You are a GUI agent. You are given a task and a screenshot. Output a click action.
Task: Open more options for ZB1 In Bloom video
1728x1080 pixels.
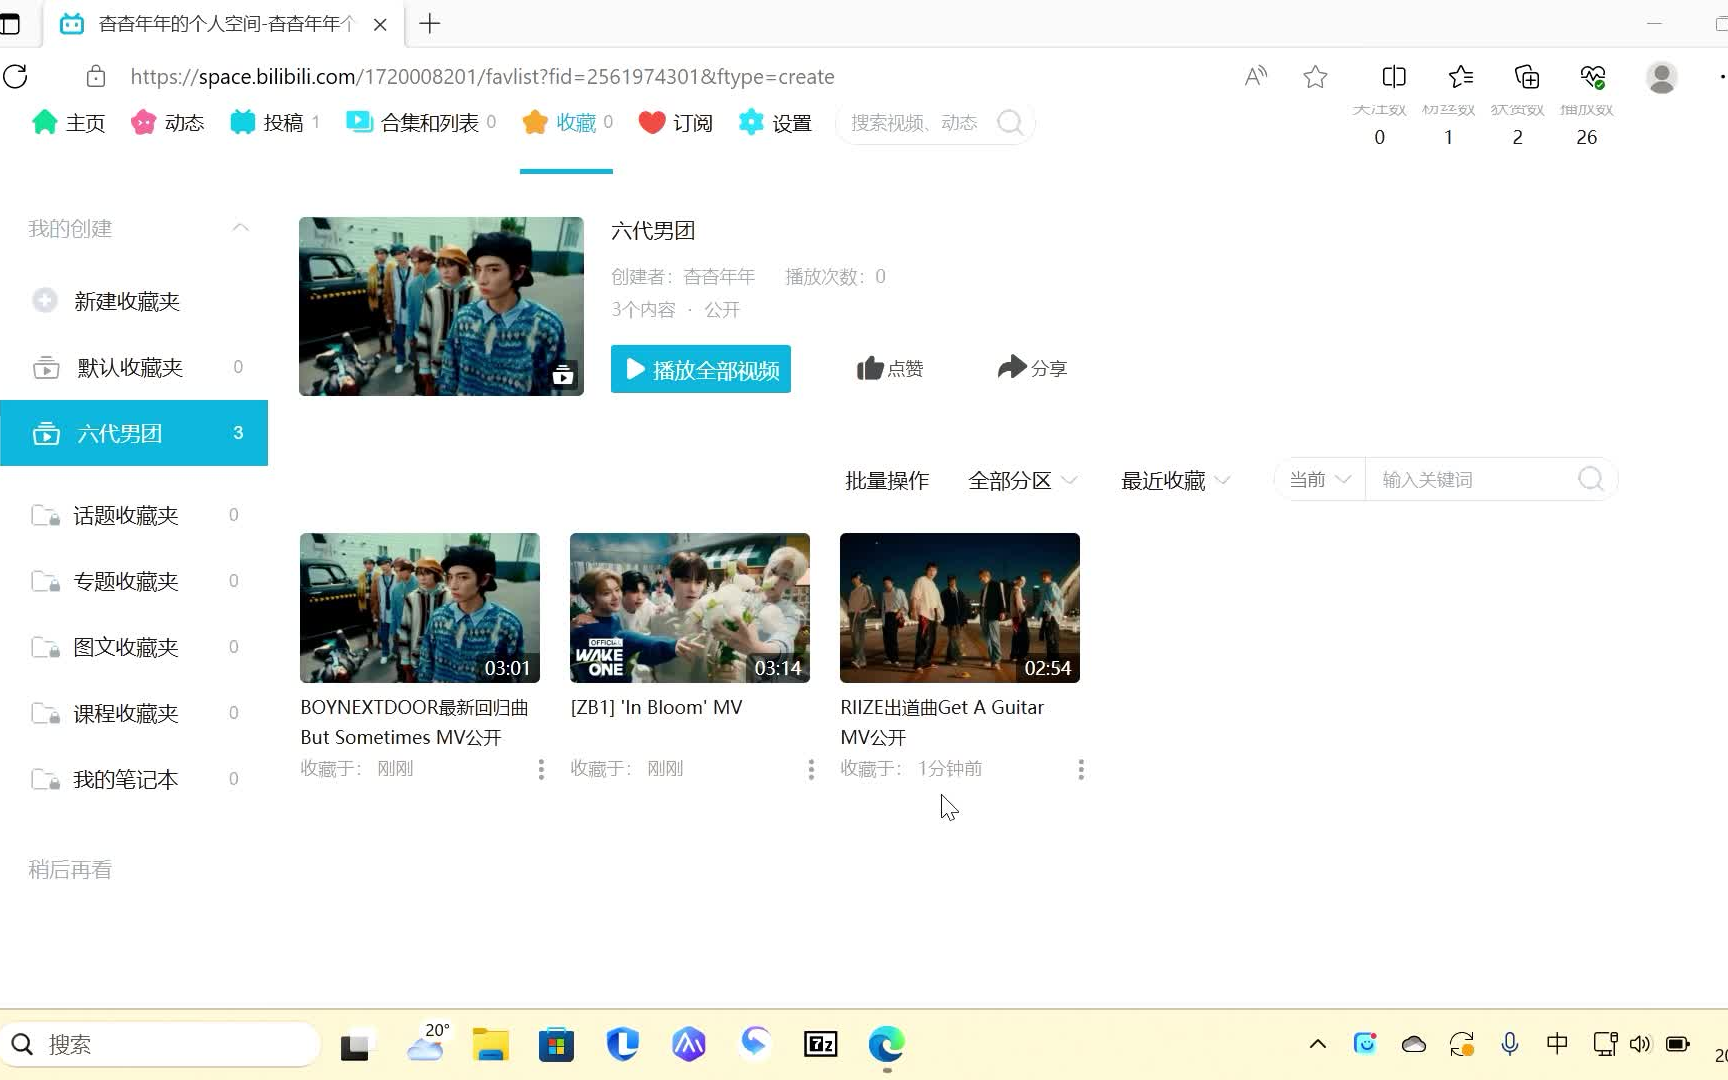click(811, 769)
